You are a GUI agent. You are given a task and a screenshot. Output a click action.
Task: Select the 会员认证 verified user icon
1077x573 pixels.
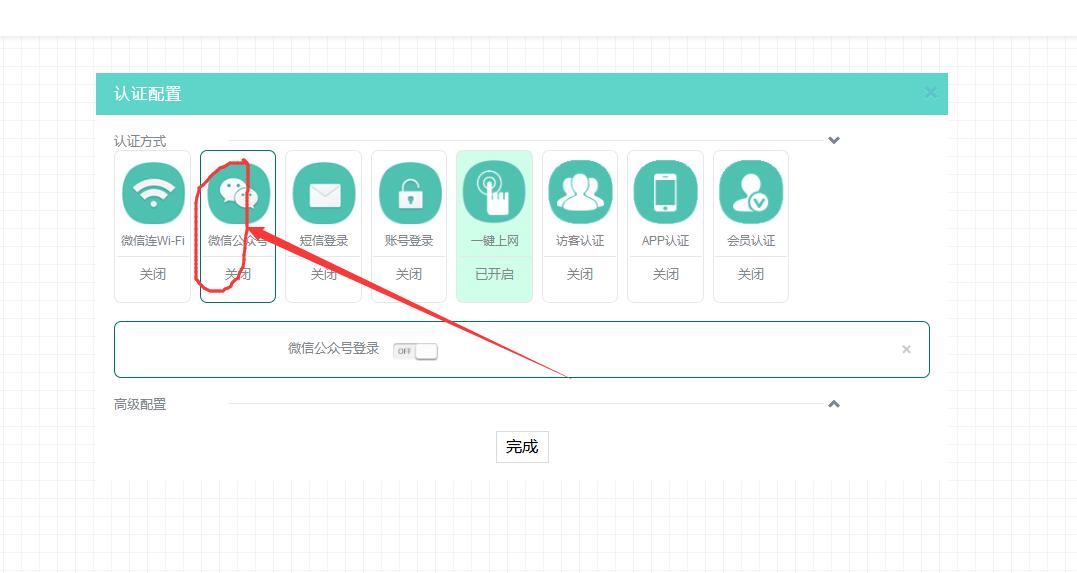pyautogui.click(x=751, y=192)
